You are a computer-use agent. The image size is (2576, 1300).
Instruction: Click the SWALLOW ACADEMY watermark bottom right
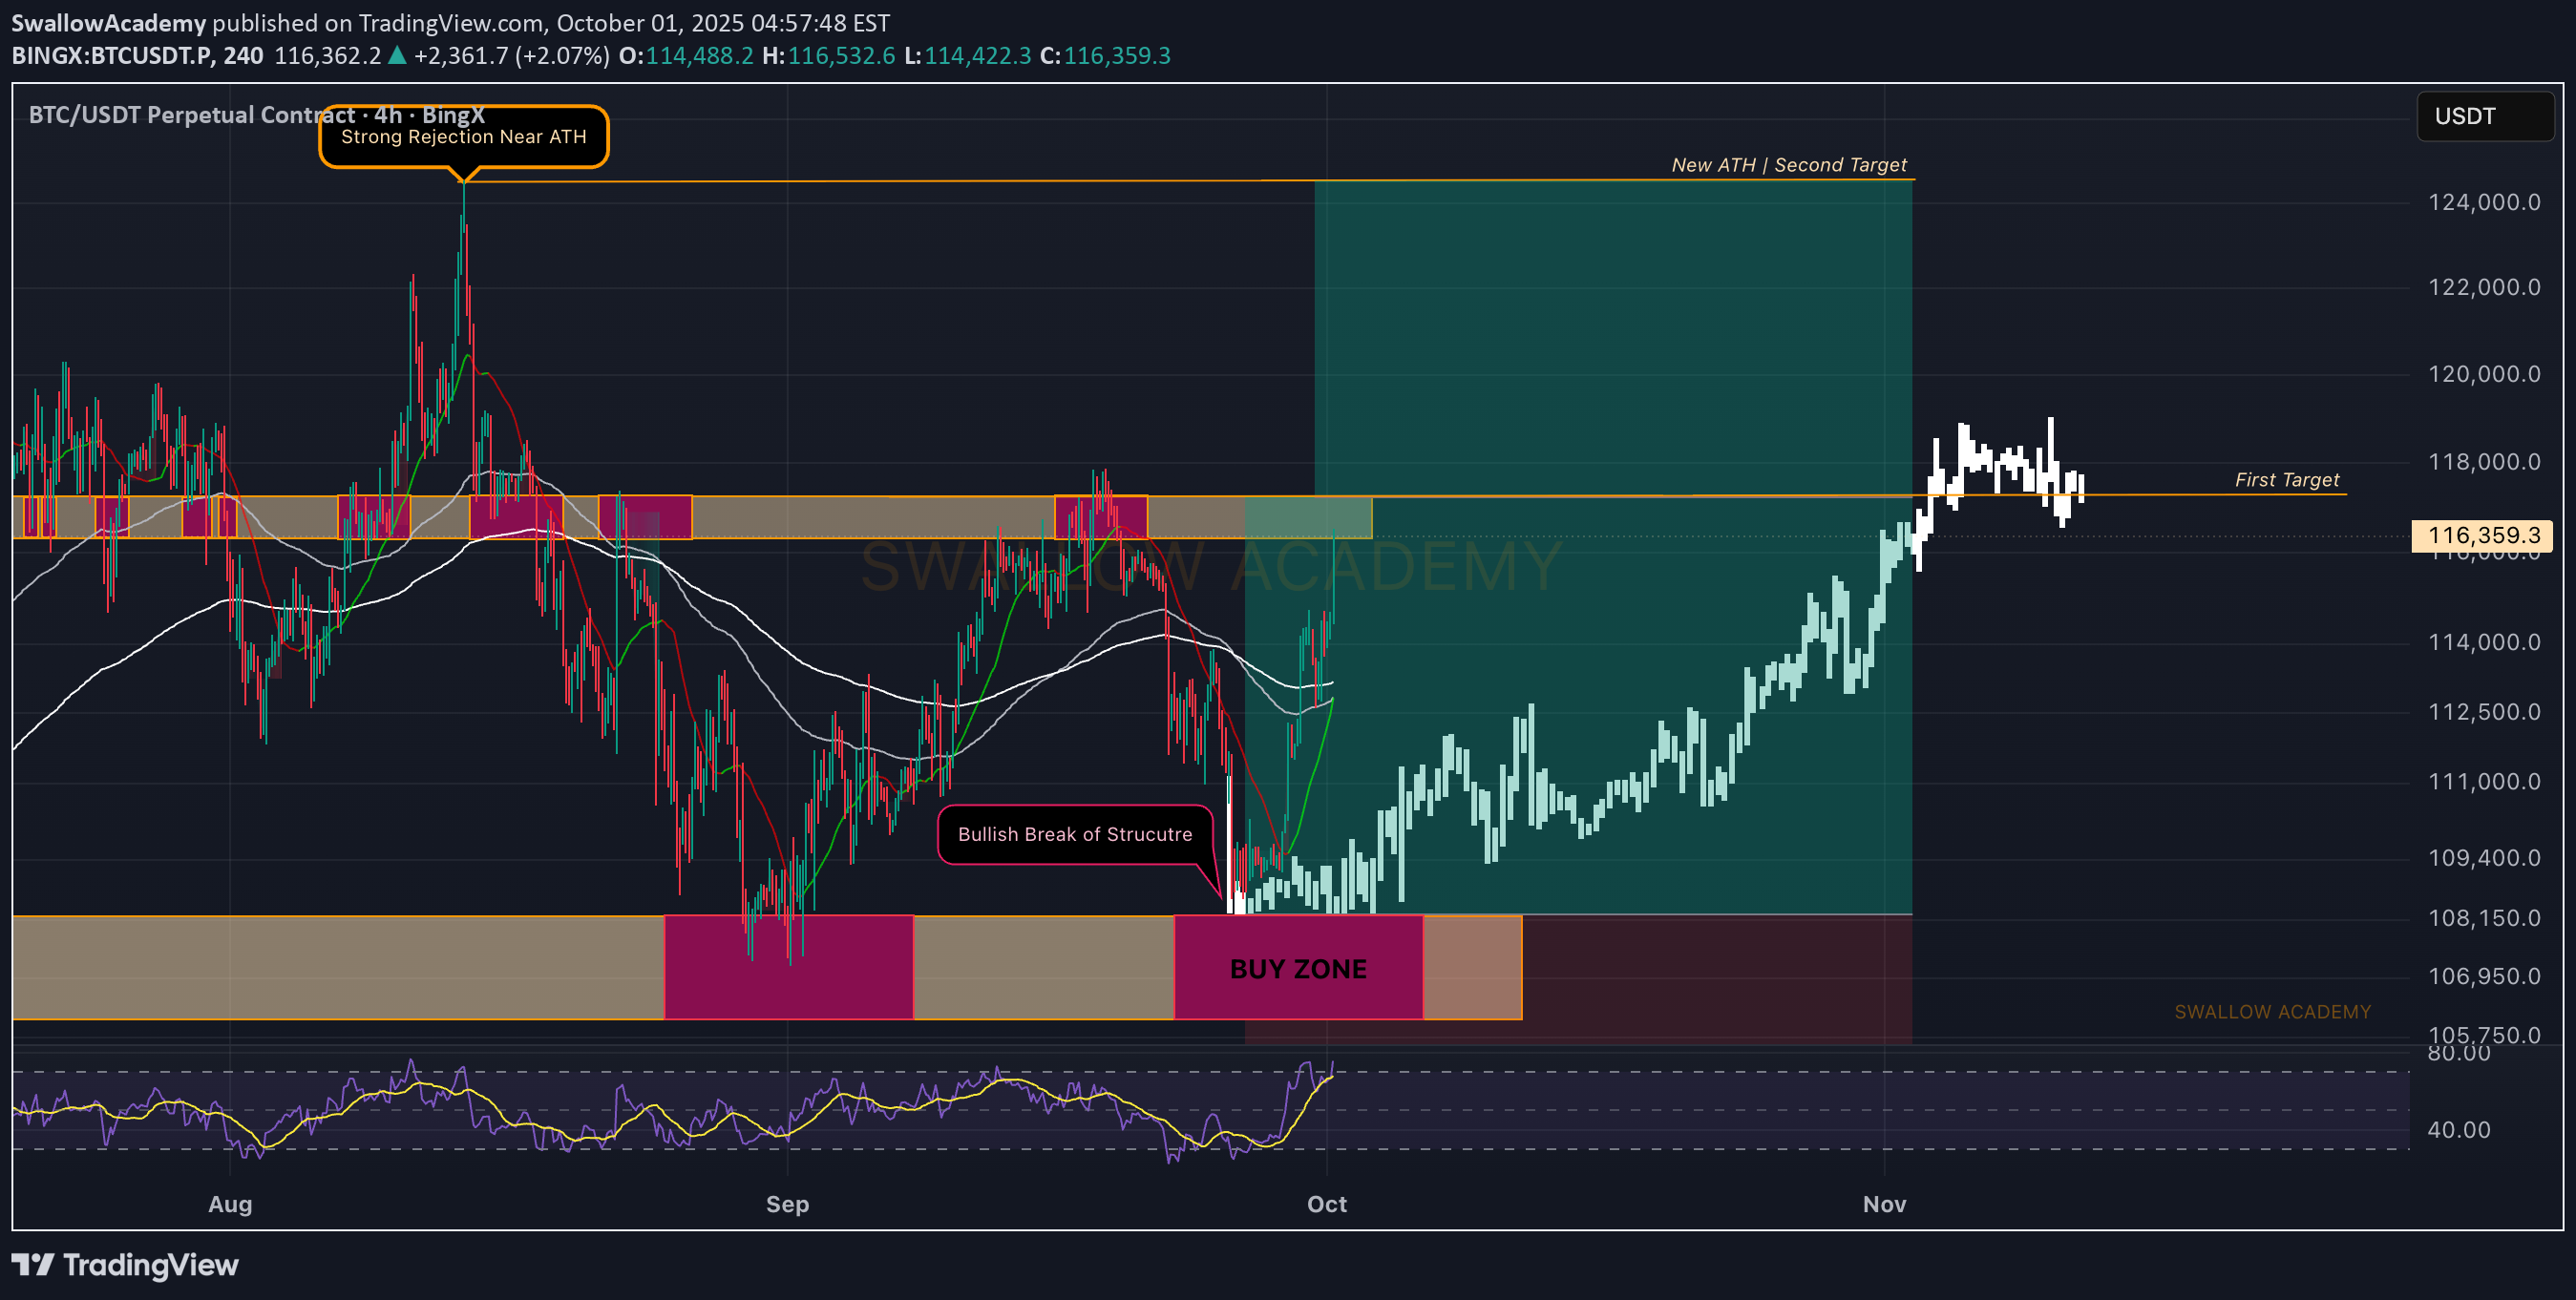point(2272,1012)
